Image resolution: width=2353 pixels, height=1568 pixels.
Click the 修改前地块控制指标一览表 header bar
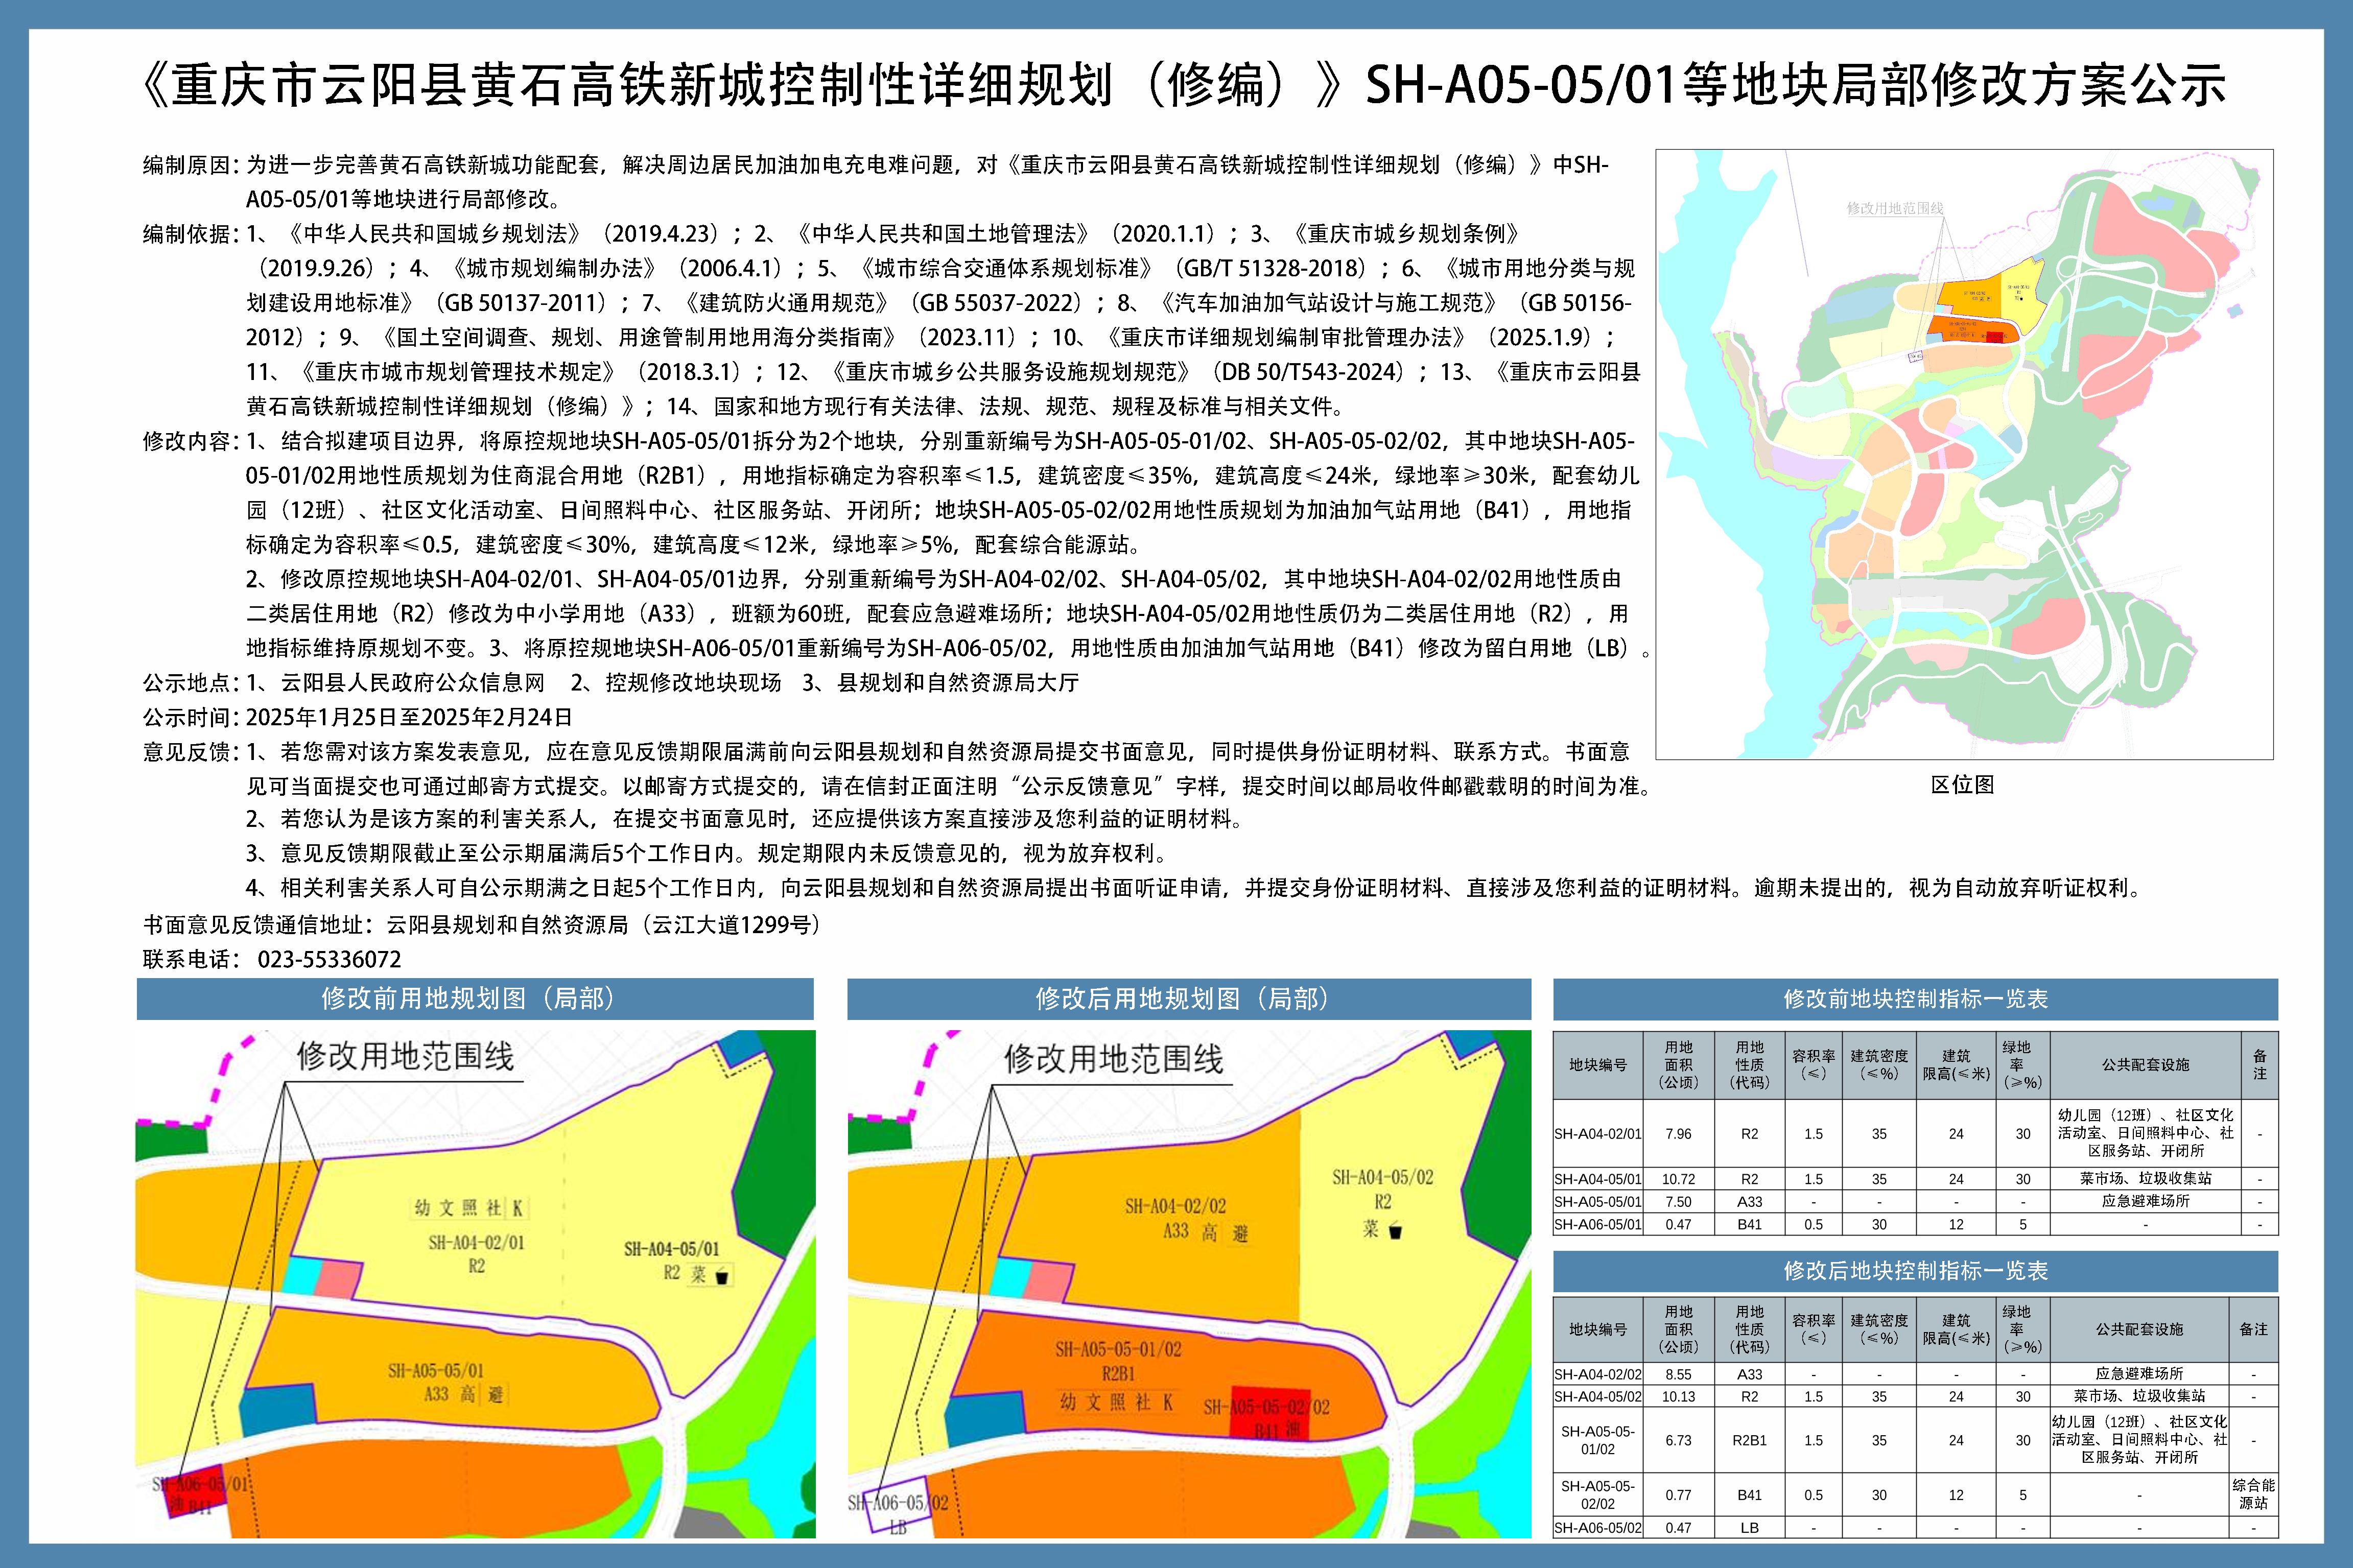coord(1915,999)
